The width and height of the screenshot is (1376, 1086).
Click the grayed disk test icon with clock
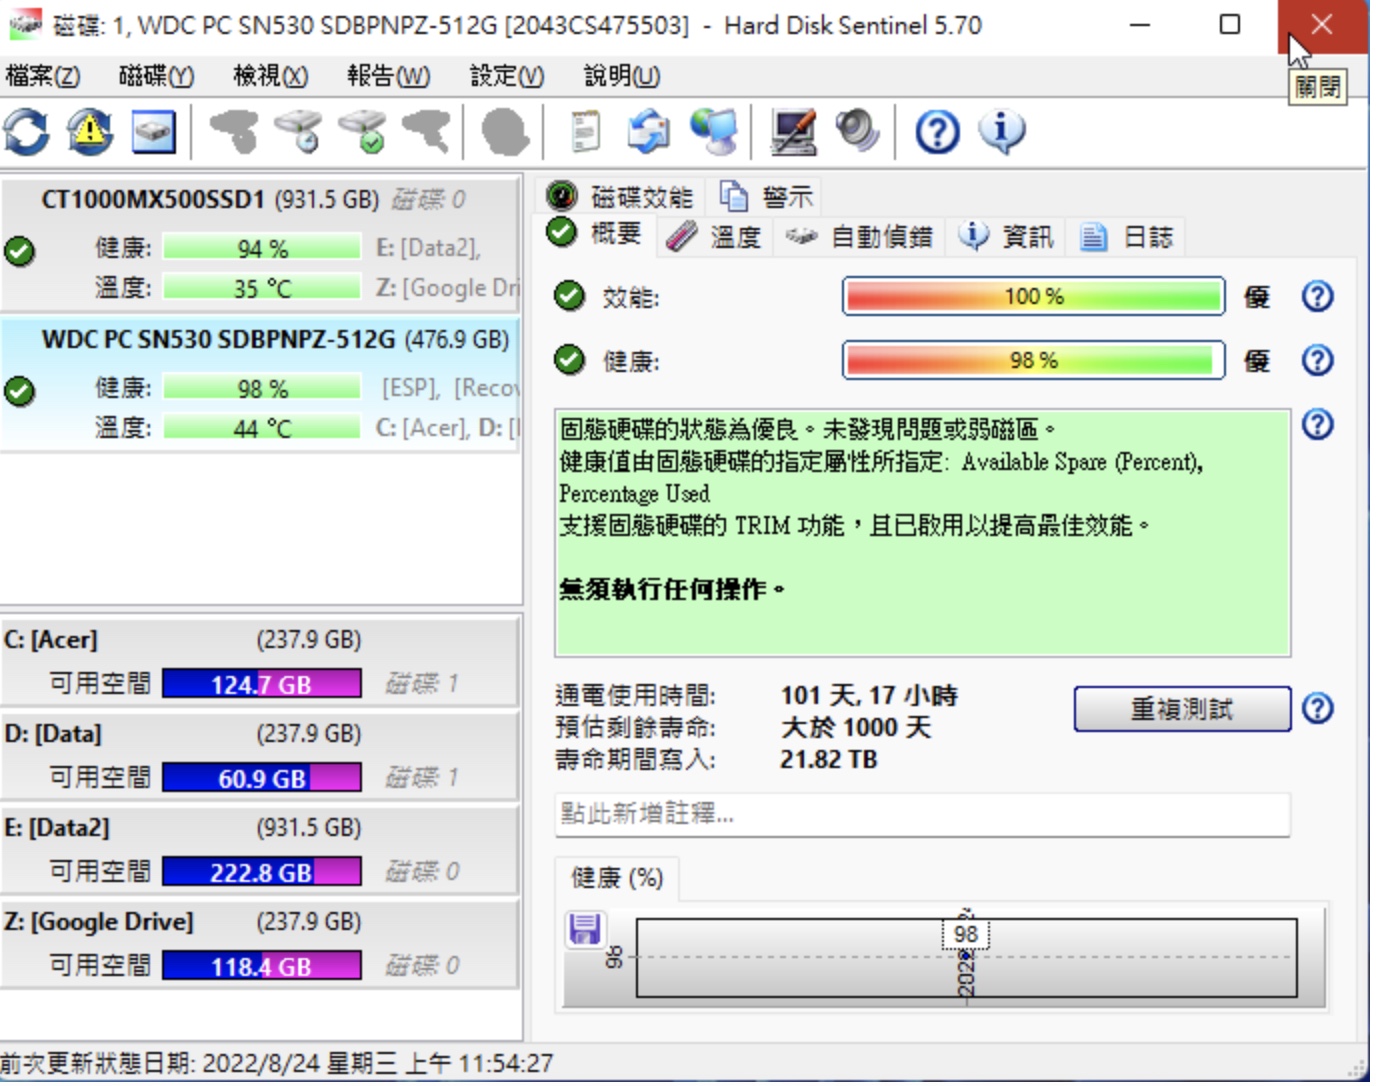tap(298, 131)
